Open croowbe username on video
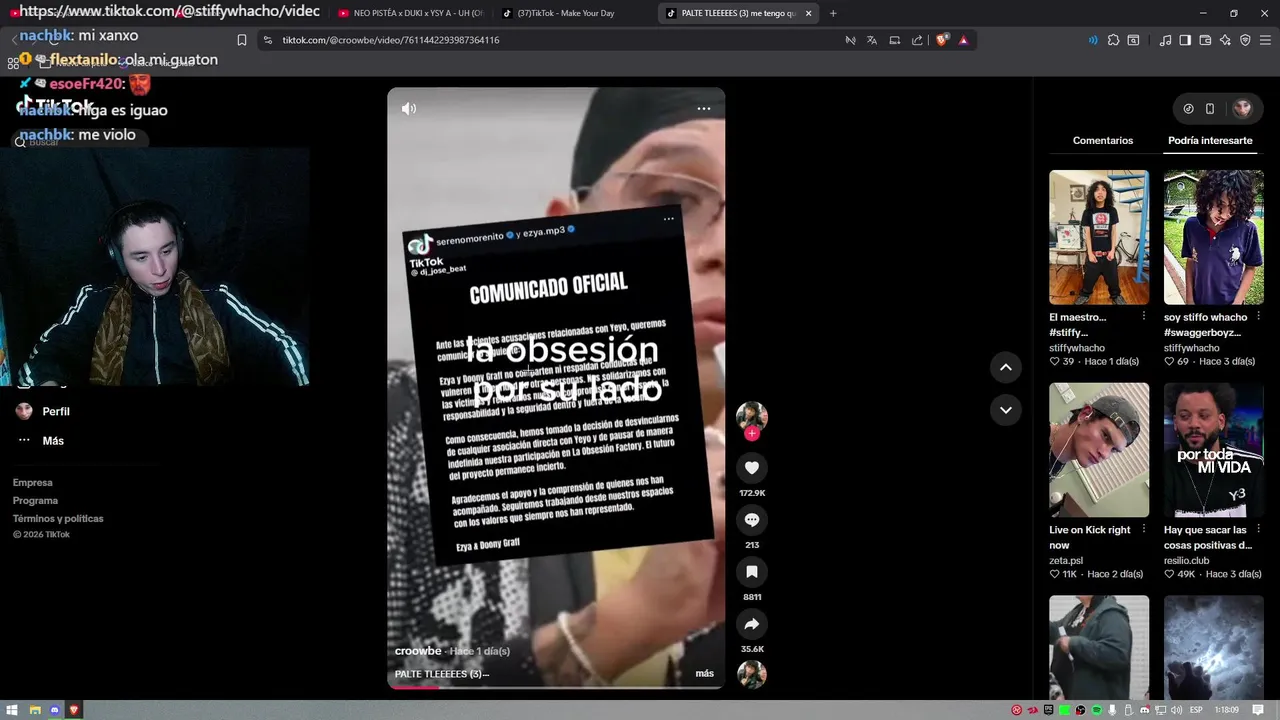 (x=418, y=651)
